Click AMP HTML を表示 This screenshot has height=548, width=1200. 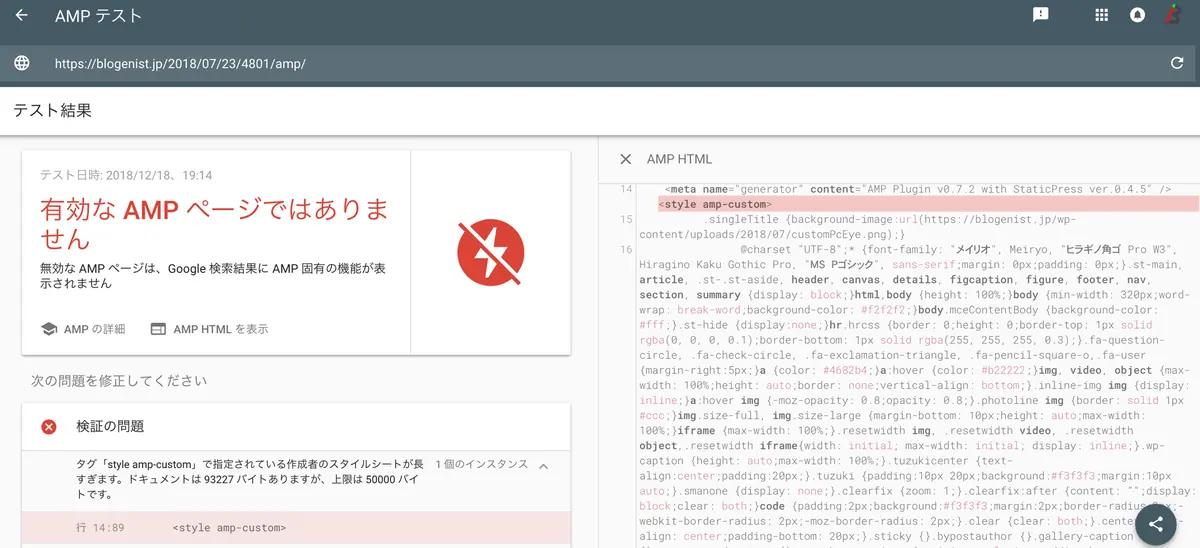(209, 329)
